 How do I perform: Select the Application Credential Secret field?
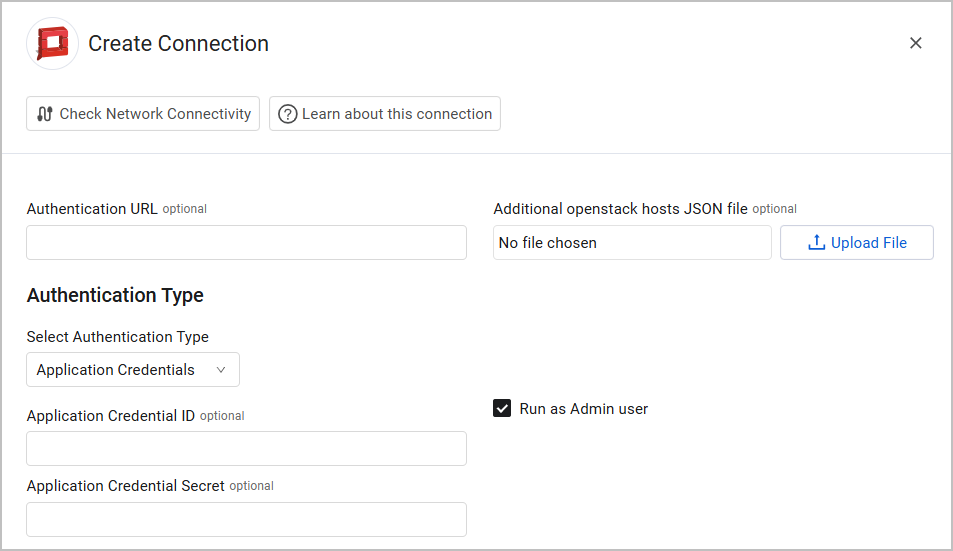pyautogui.click(x=246, y=519)
